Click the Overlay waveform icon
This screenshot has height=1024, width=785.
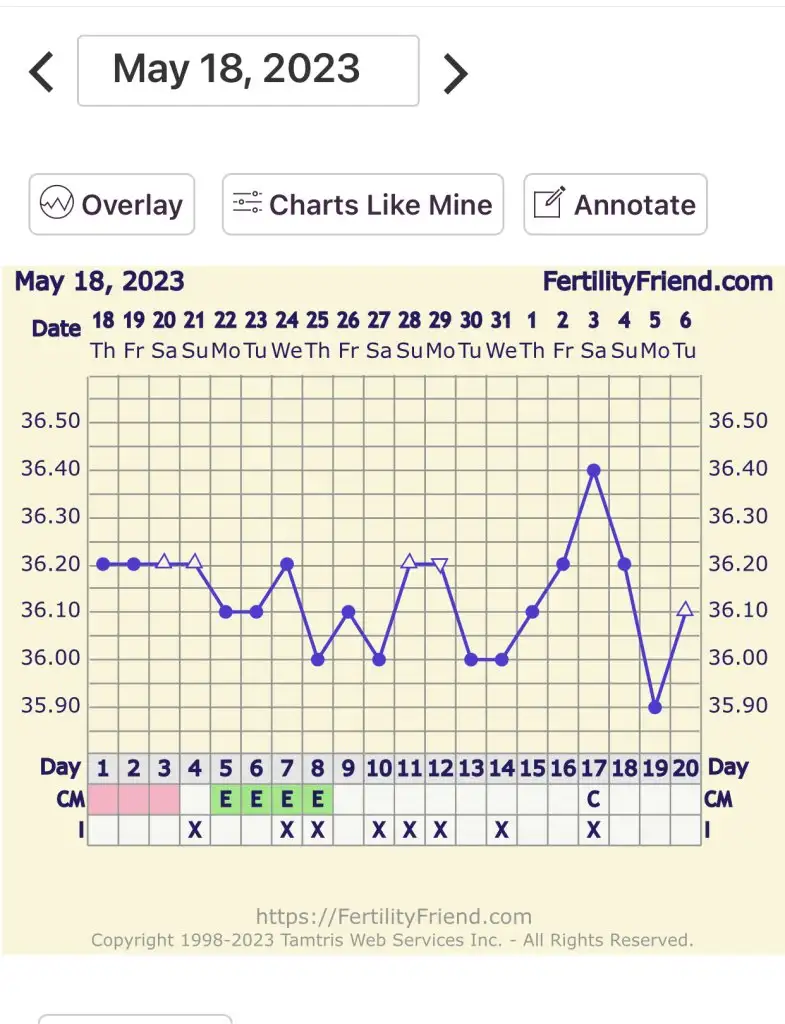(57, 204)
